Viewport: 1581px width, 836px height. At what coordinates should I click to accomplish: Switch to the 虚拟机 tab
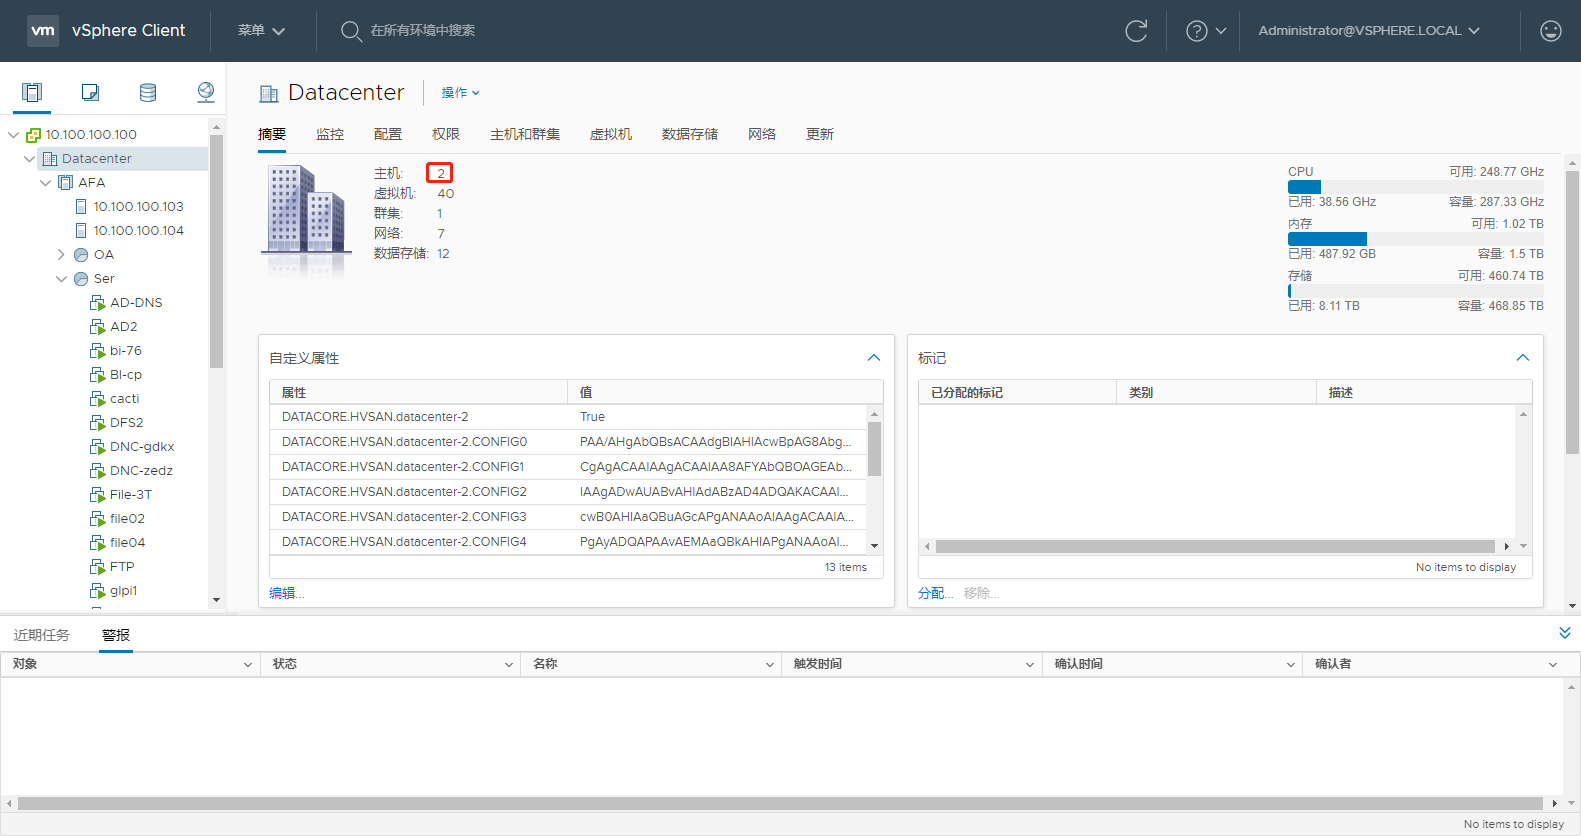tap(610, 134)
